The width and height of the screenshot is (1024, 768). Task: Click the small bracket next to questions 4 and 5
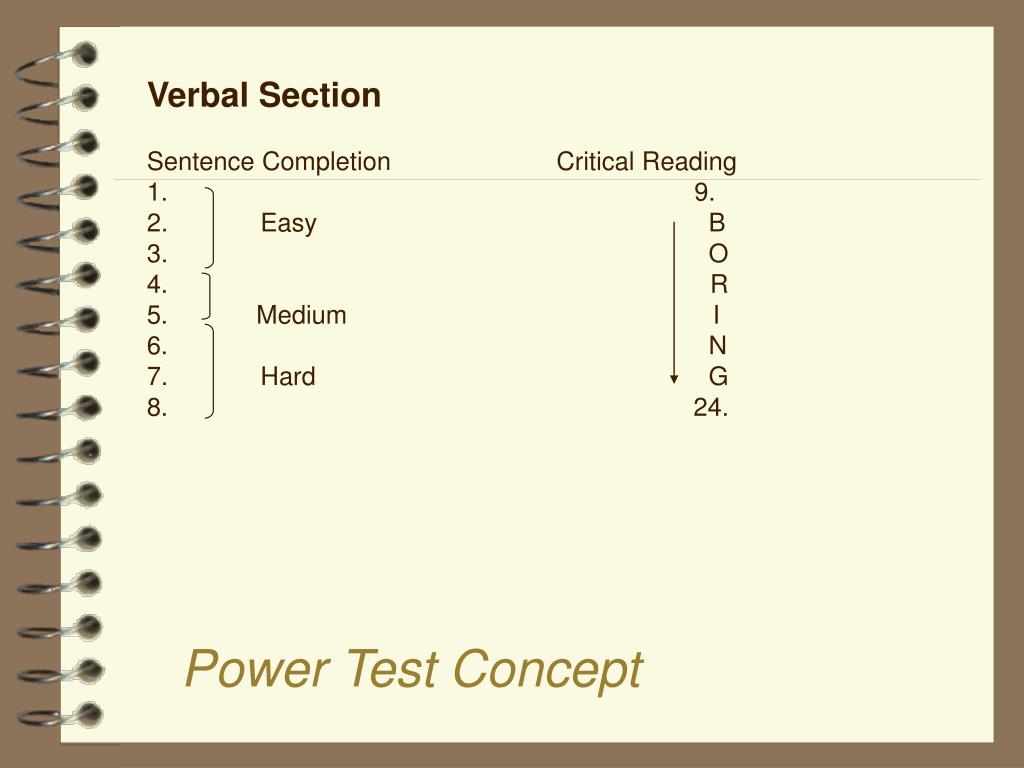pos(206,296)
